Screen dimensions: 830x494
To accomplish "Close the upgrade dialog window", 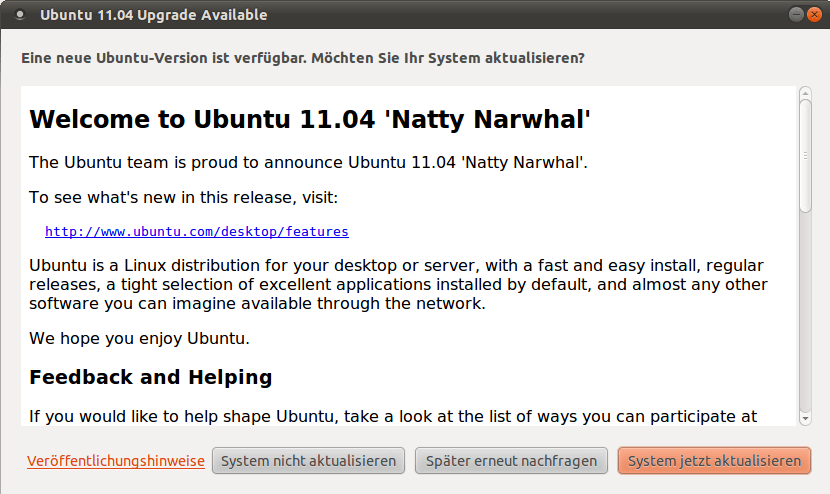I will pos(815,14).
